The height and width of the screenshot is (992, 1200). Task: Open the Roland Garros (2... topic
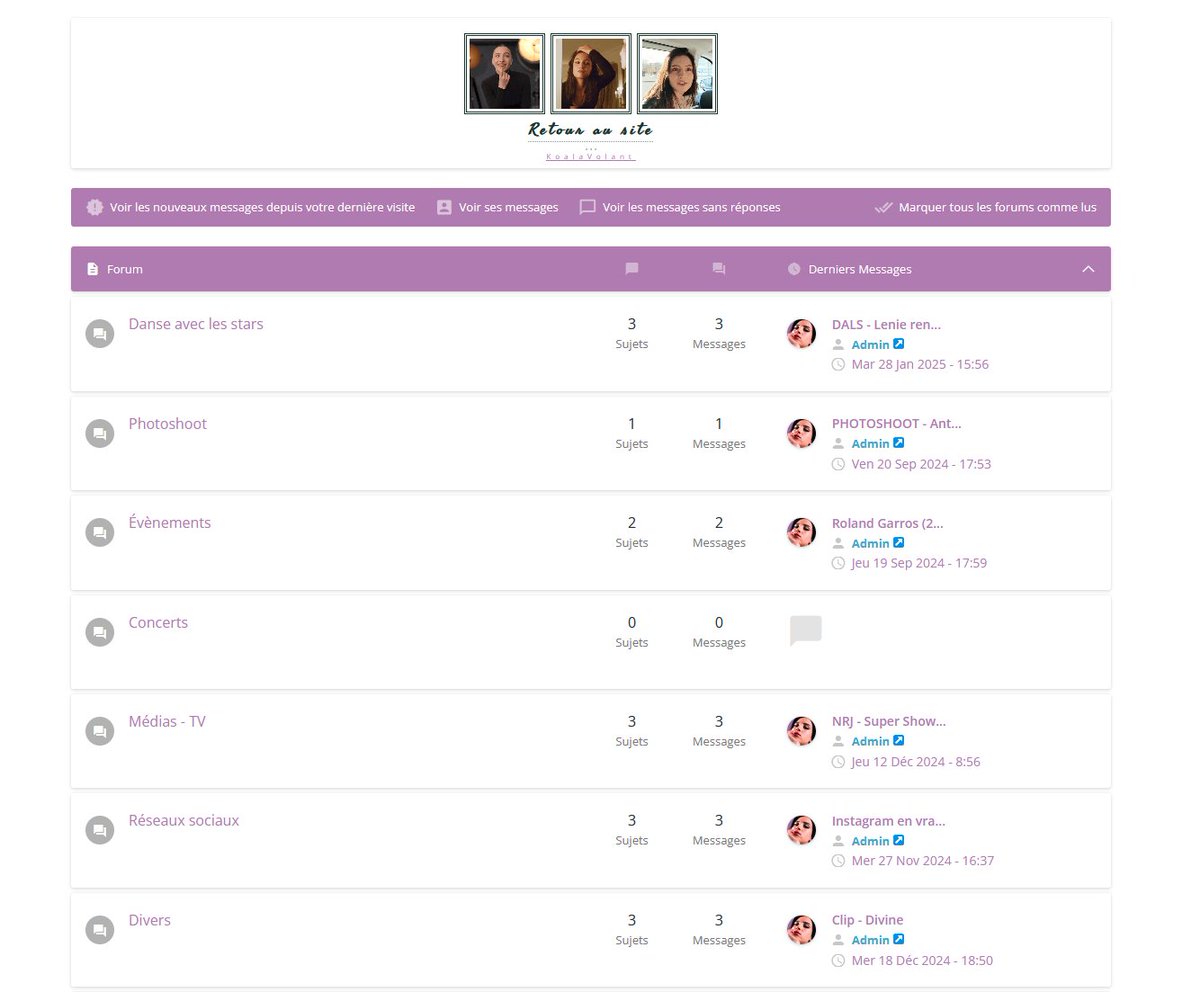[888, 523]
